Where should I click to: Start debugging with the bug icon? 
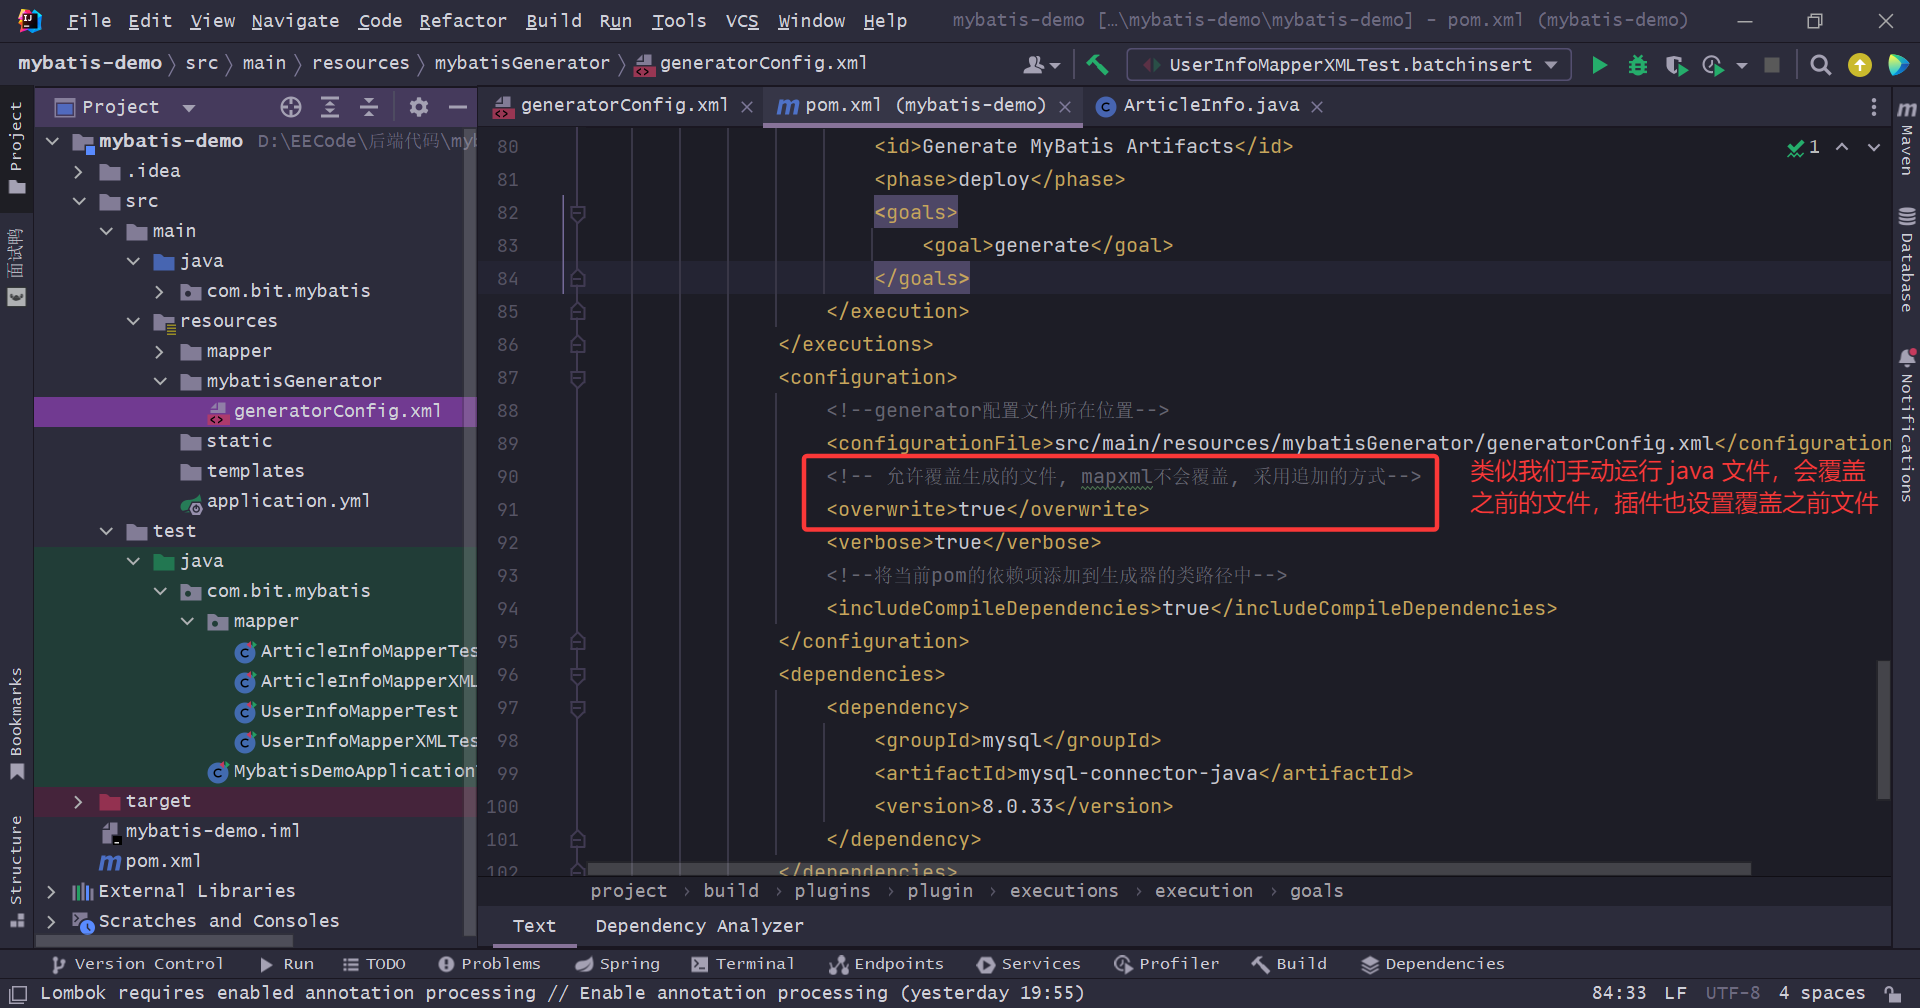(1637, 65)
